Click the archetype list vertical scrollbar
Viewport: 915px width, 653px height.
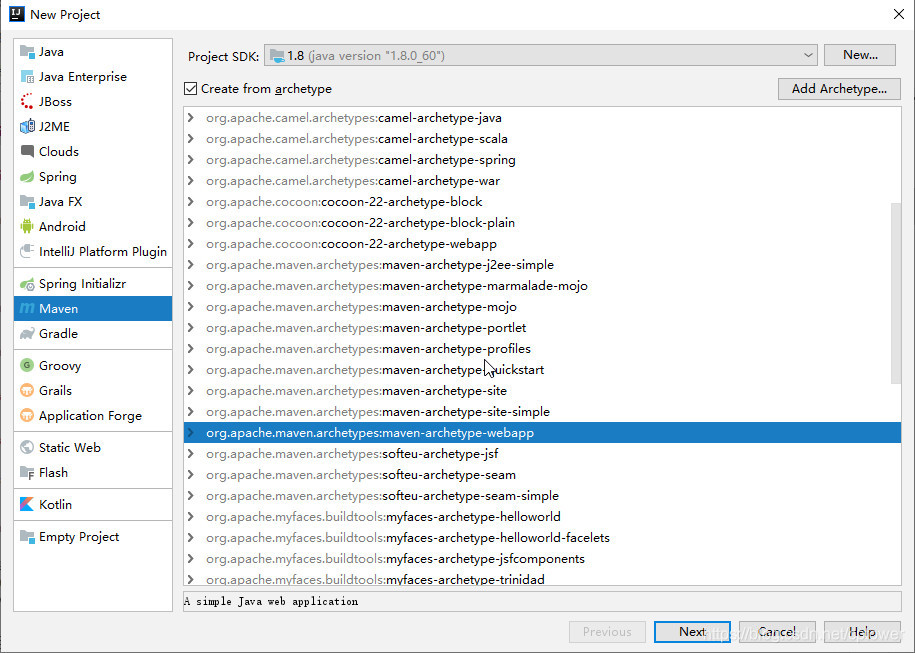(896, 293)
